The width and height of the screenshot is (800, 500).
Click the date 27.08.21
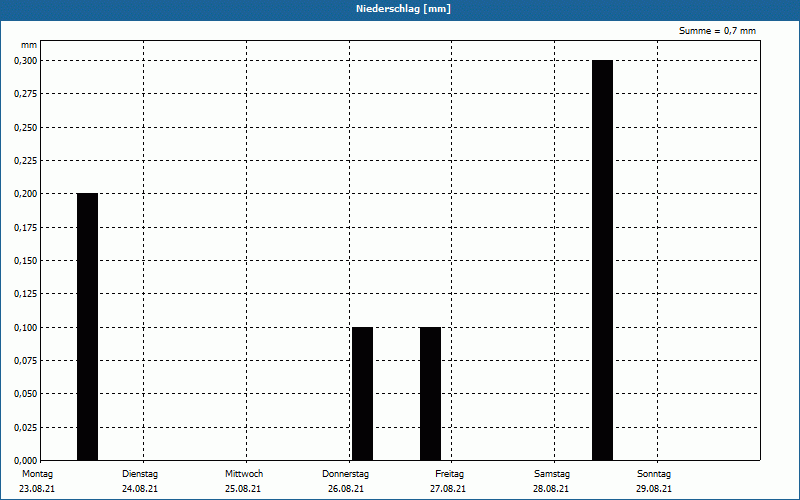coord(447,489)
